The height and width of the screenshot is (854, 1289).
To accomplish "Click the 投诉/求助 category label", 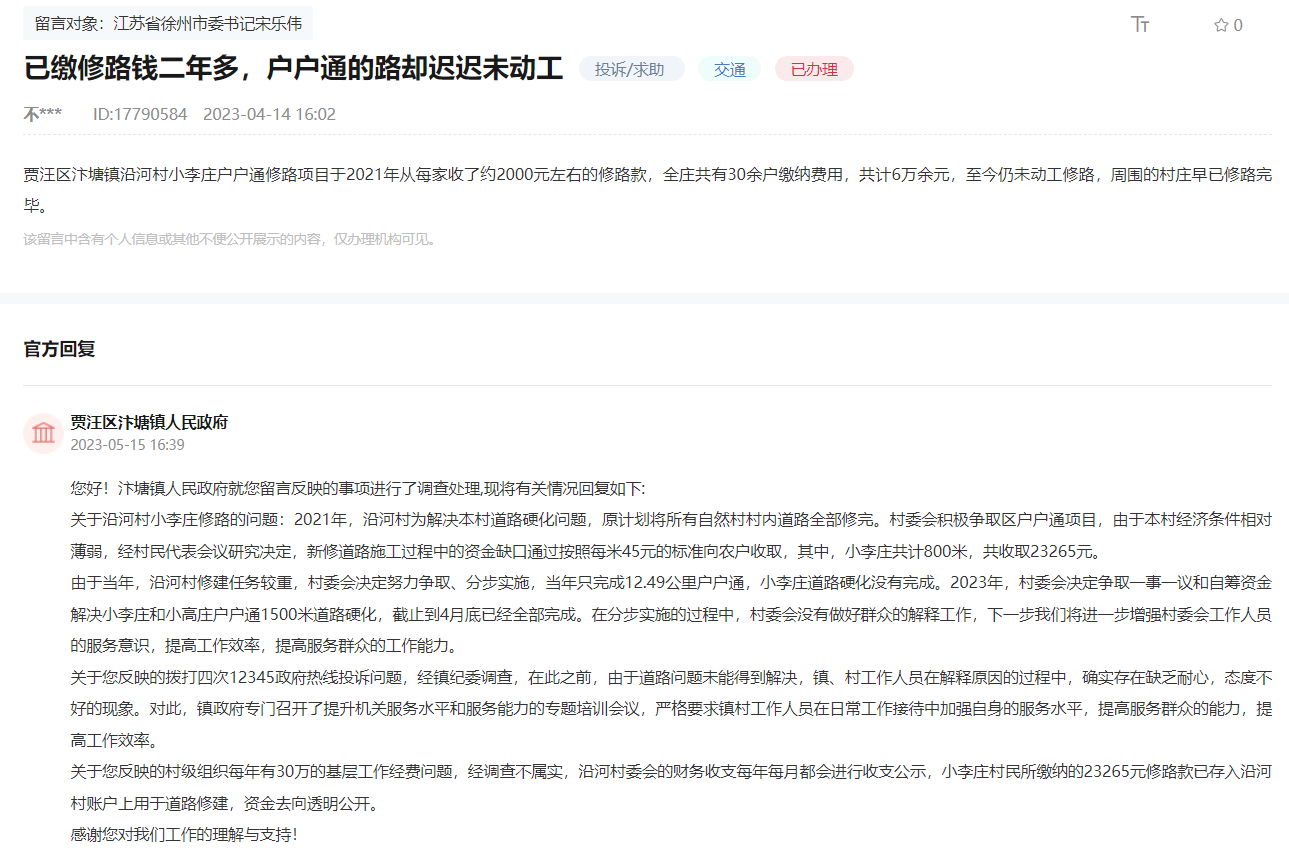I will (631, 68).
